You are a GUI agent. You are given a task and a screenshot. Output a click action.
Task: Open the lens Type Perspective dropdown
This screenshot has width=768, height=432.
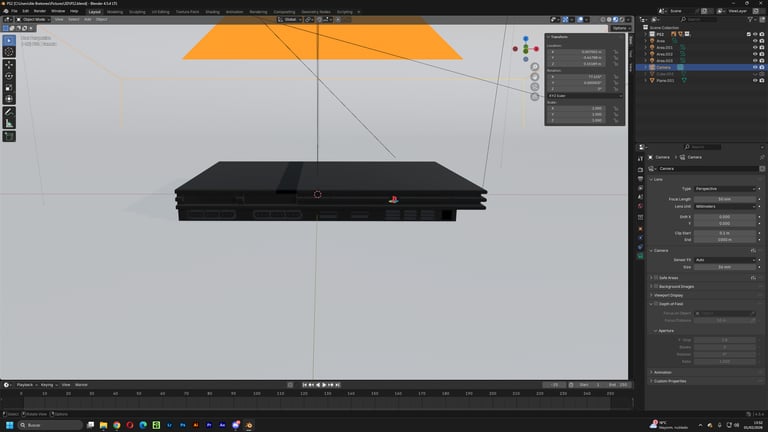click(x=725, y=189)
